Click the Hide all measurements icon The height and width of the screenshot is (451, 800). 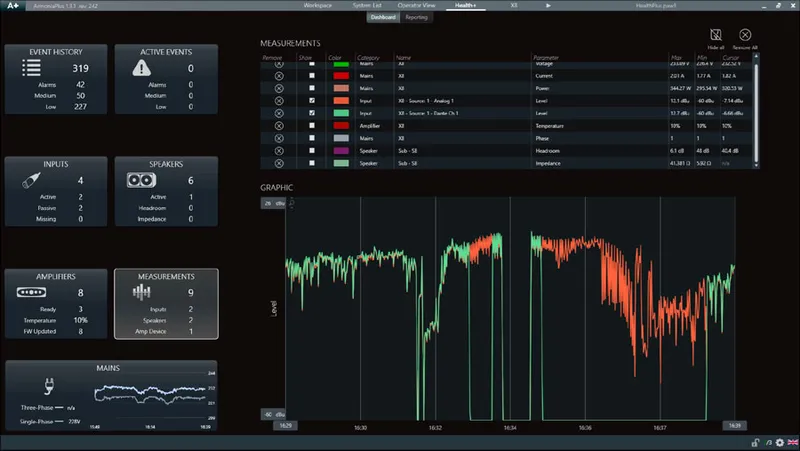tap(716, 35)
